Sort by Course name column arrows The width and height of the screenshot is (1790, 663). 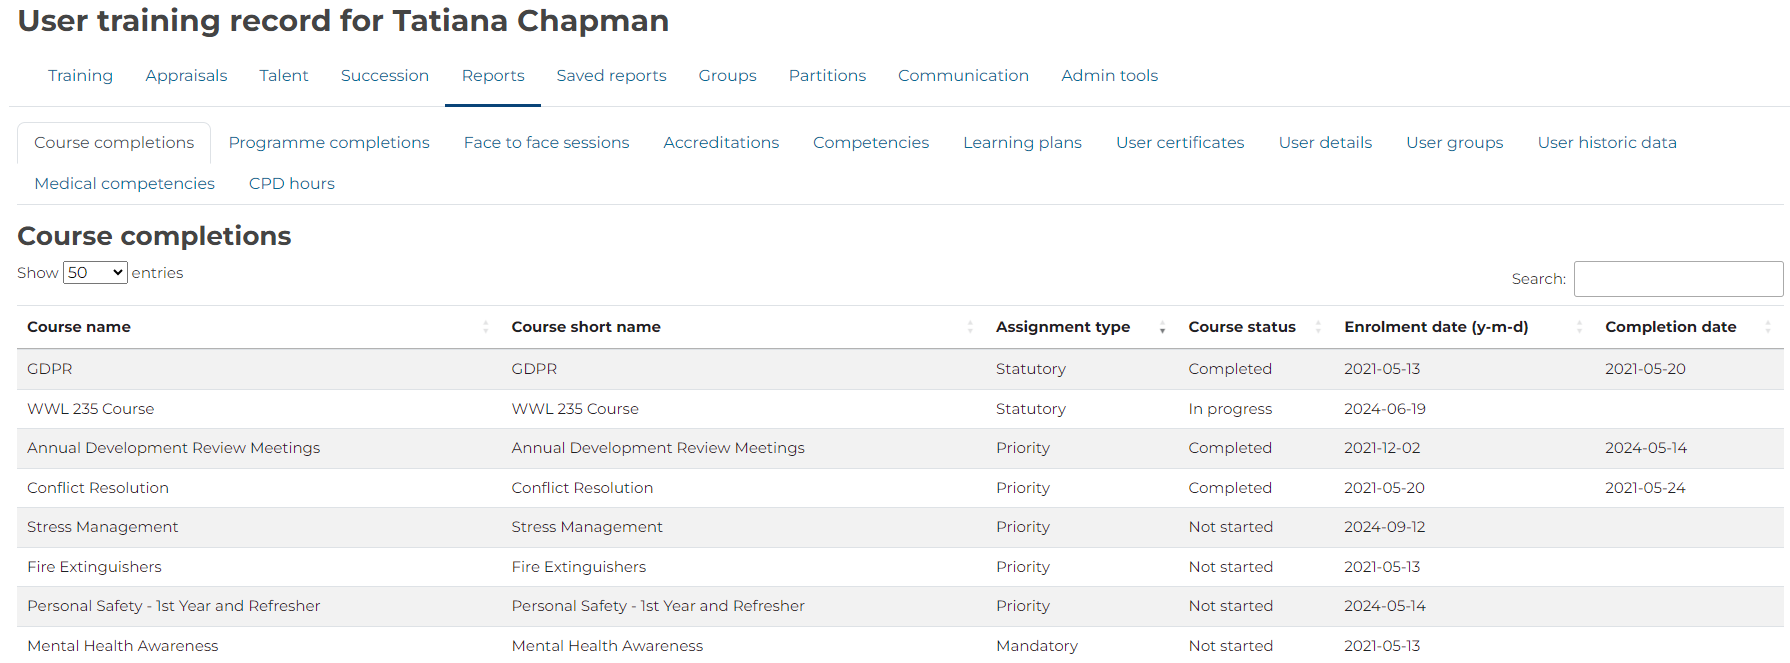click(x=485, y=327)
